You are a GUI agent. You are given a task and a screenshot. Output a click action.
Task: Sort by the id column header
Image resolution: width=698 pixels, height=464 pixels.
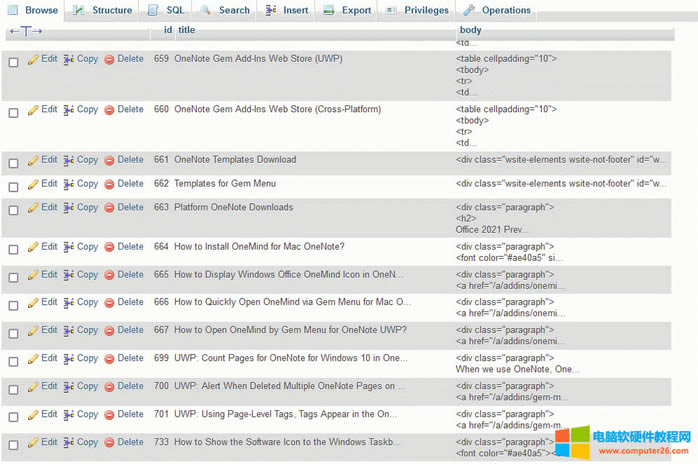click(x=168, y=31)
